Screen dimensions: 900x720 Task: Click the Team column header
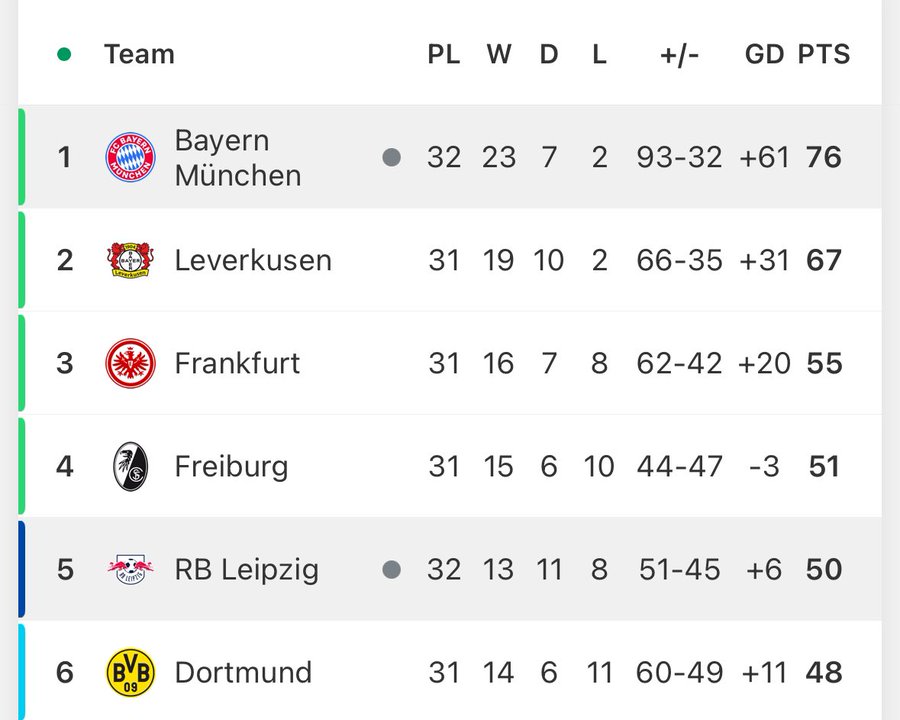click(x=139, y=54)
